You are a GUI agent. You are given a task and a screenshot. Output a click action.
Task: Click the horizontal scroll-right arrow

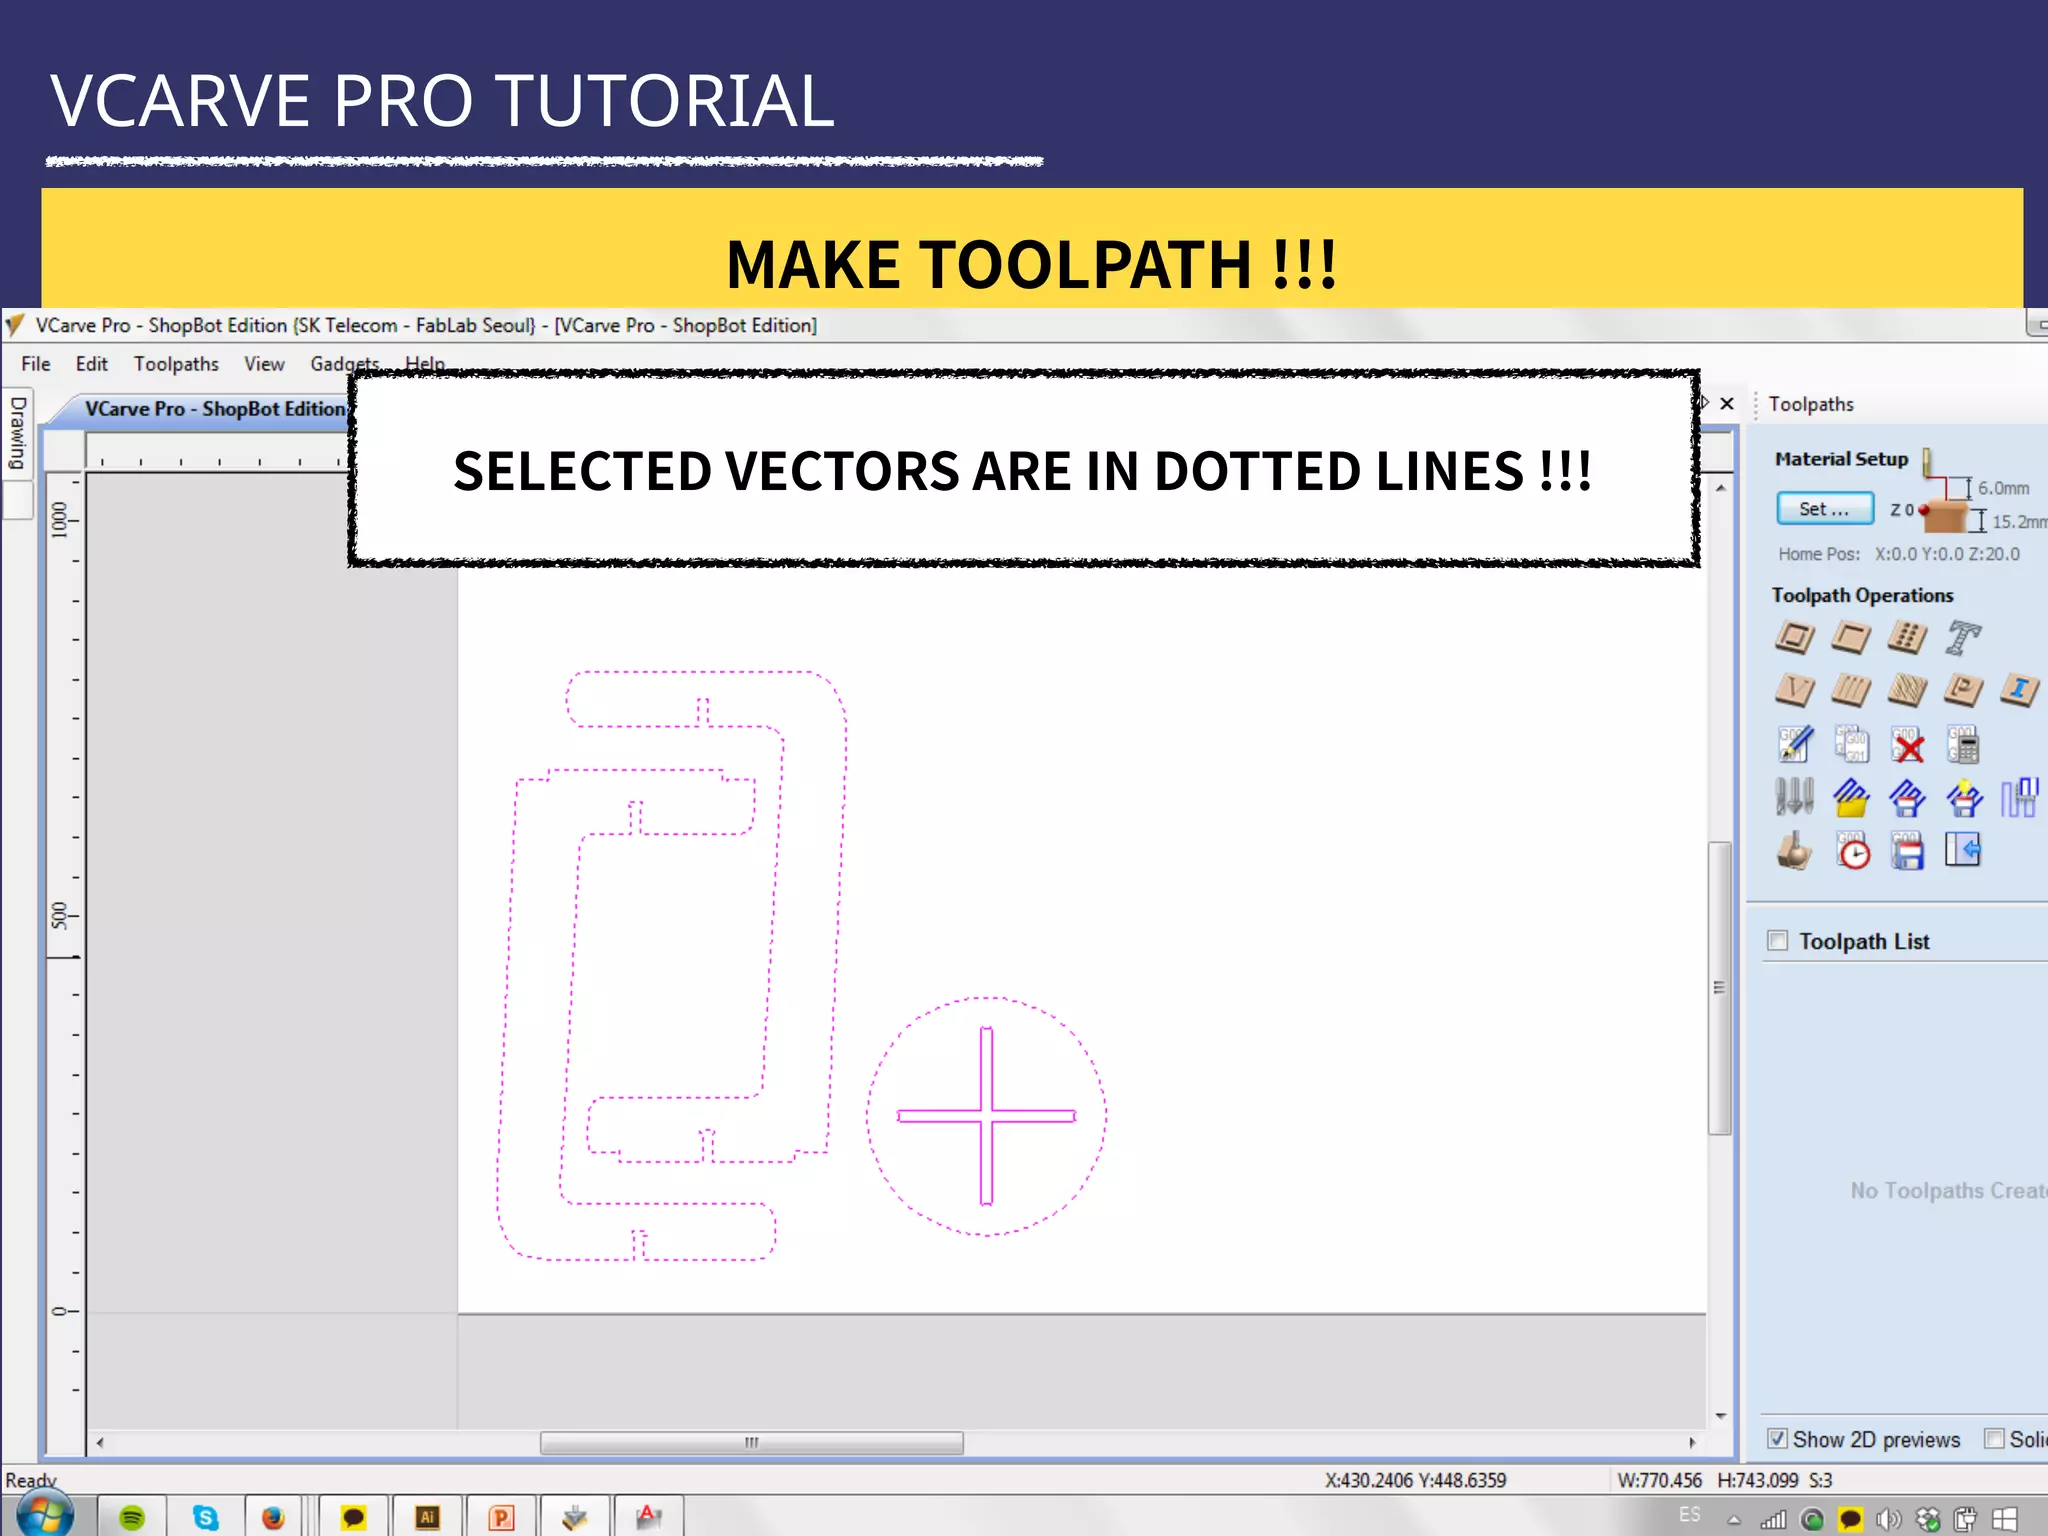point(1692,1443)
